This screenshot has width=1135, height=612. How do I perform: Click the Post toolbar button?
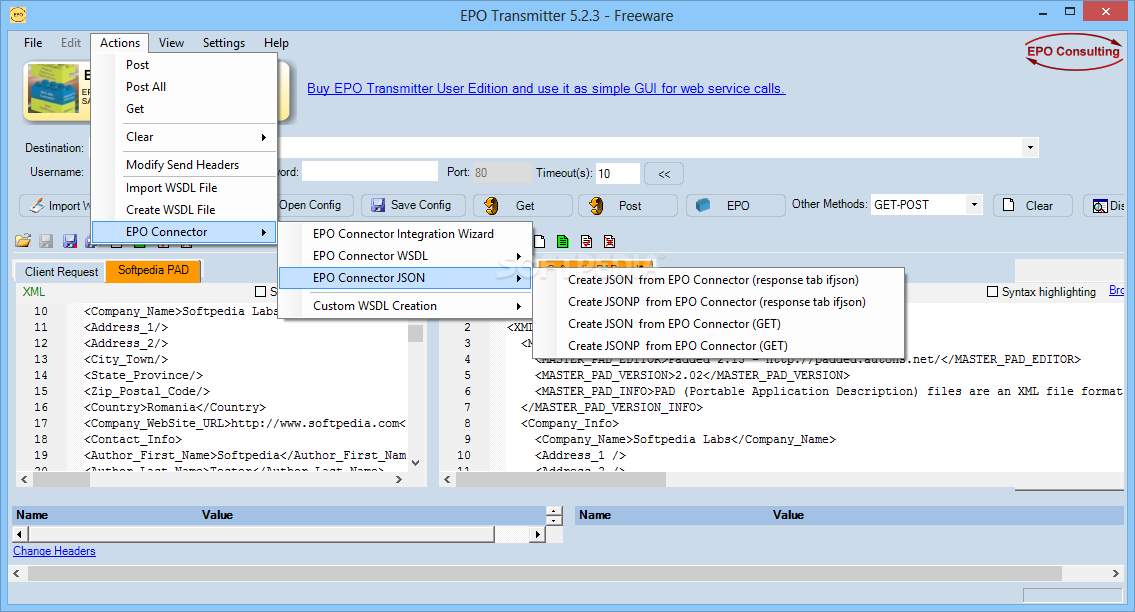[628, 206]
